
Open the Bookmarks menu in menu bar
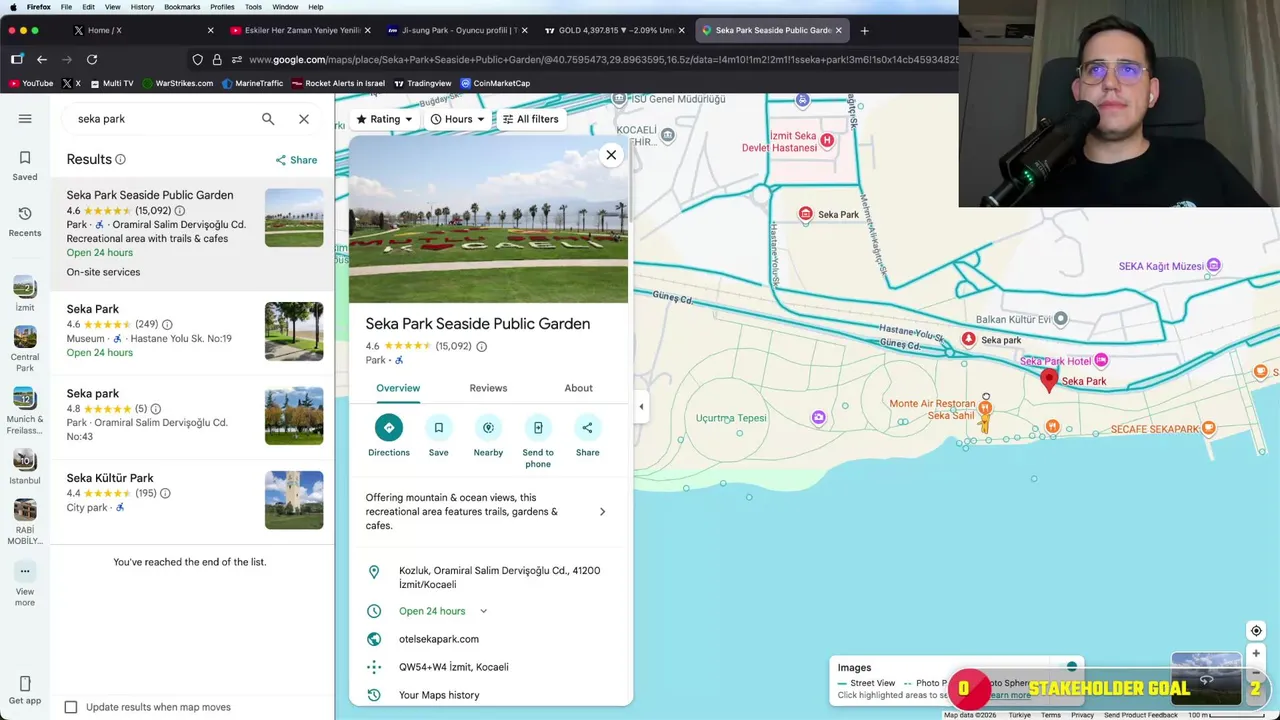pos(182,7)
